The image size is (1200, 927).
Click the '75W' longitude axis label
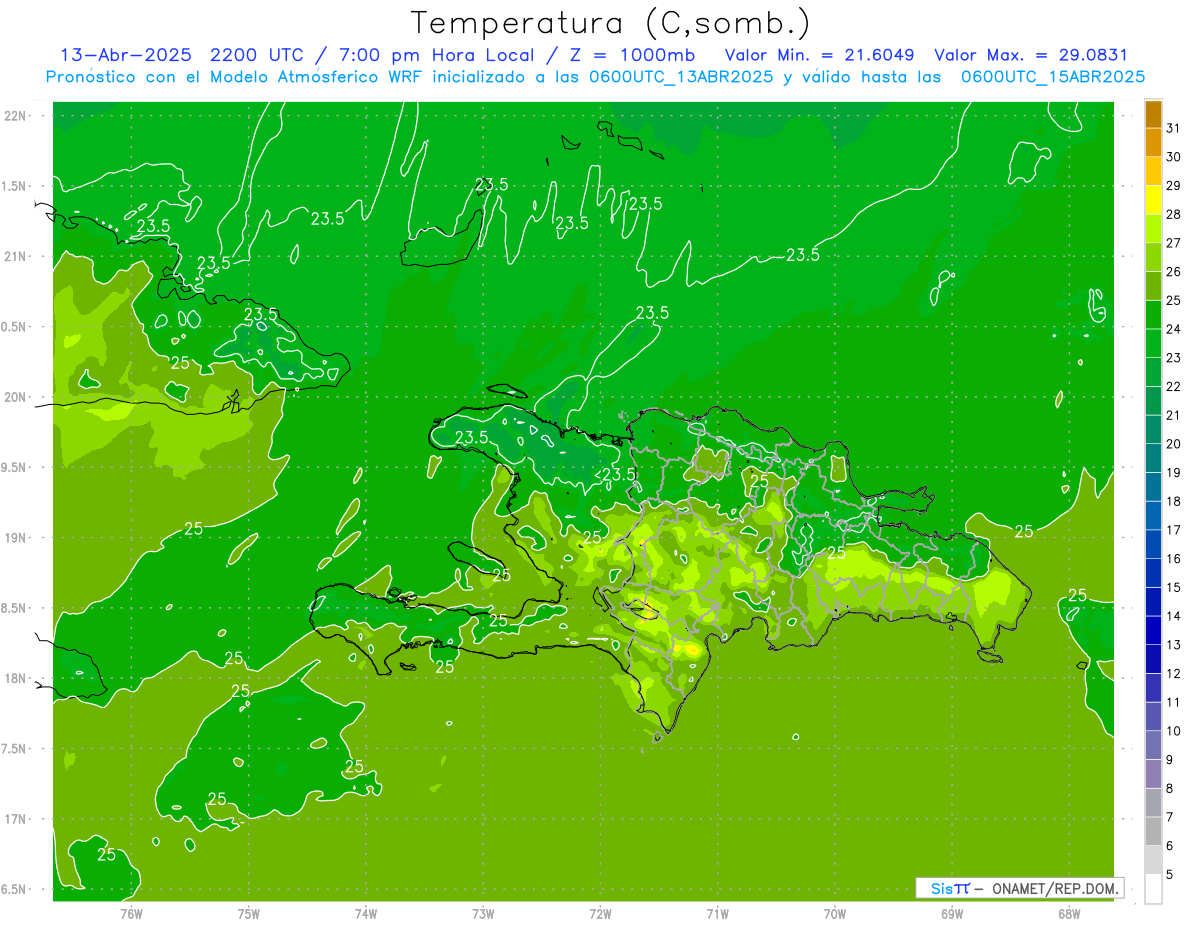[249, 913]
